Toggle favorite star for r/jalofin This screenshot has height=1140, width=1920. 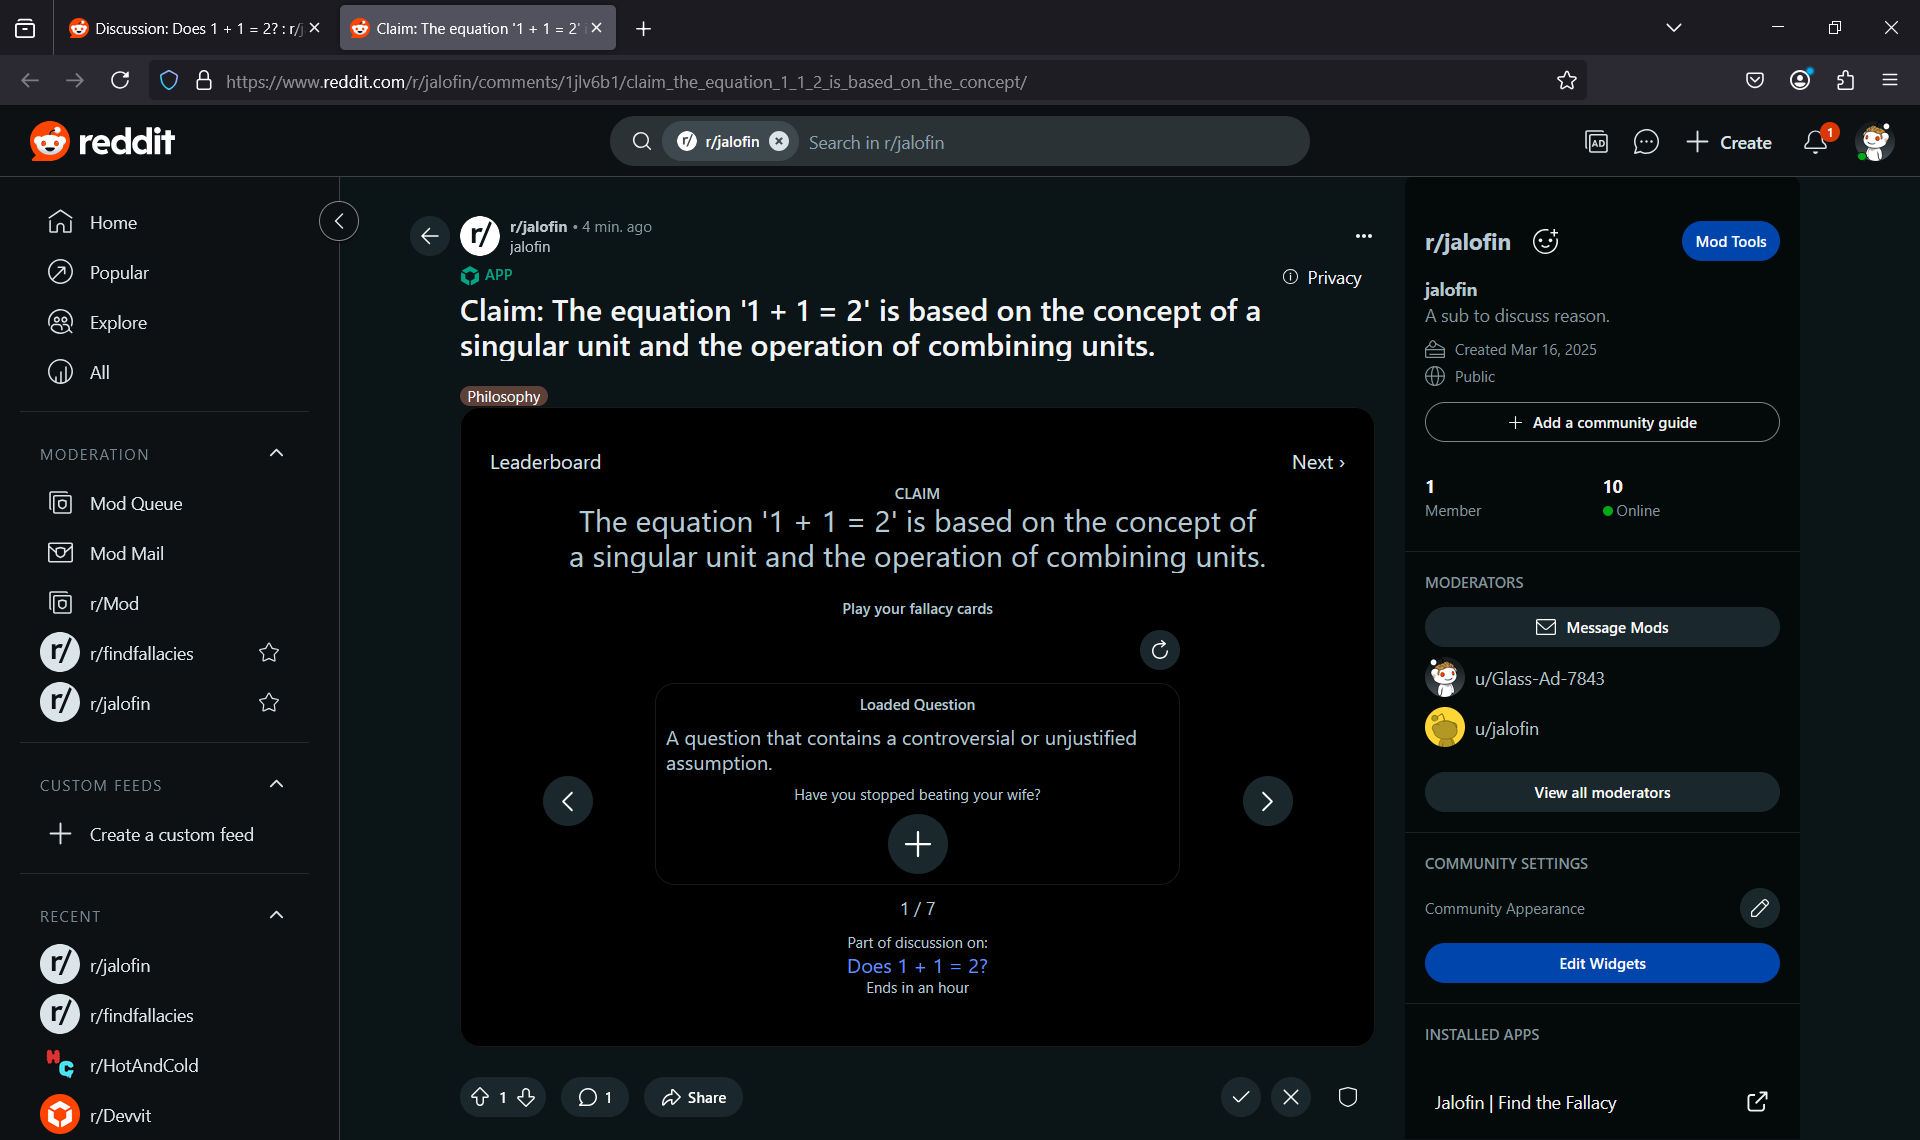(x=269, y=703)
